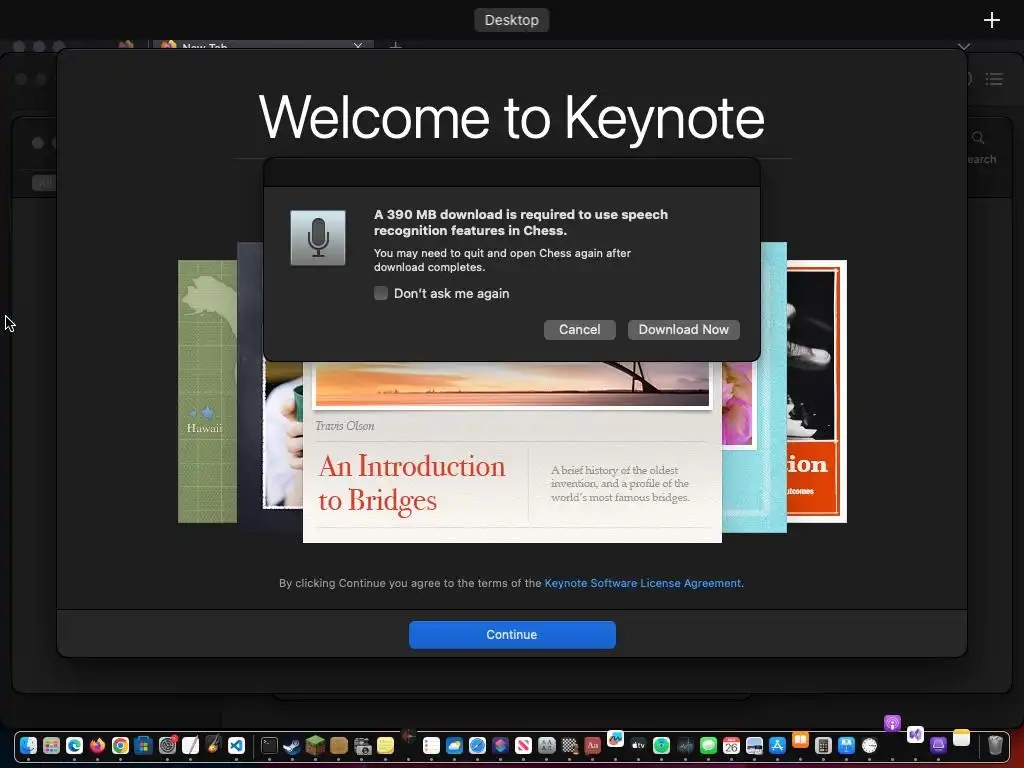Open Keynote Software License Agreement link

[x=643, y=583]
